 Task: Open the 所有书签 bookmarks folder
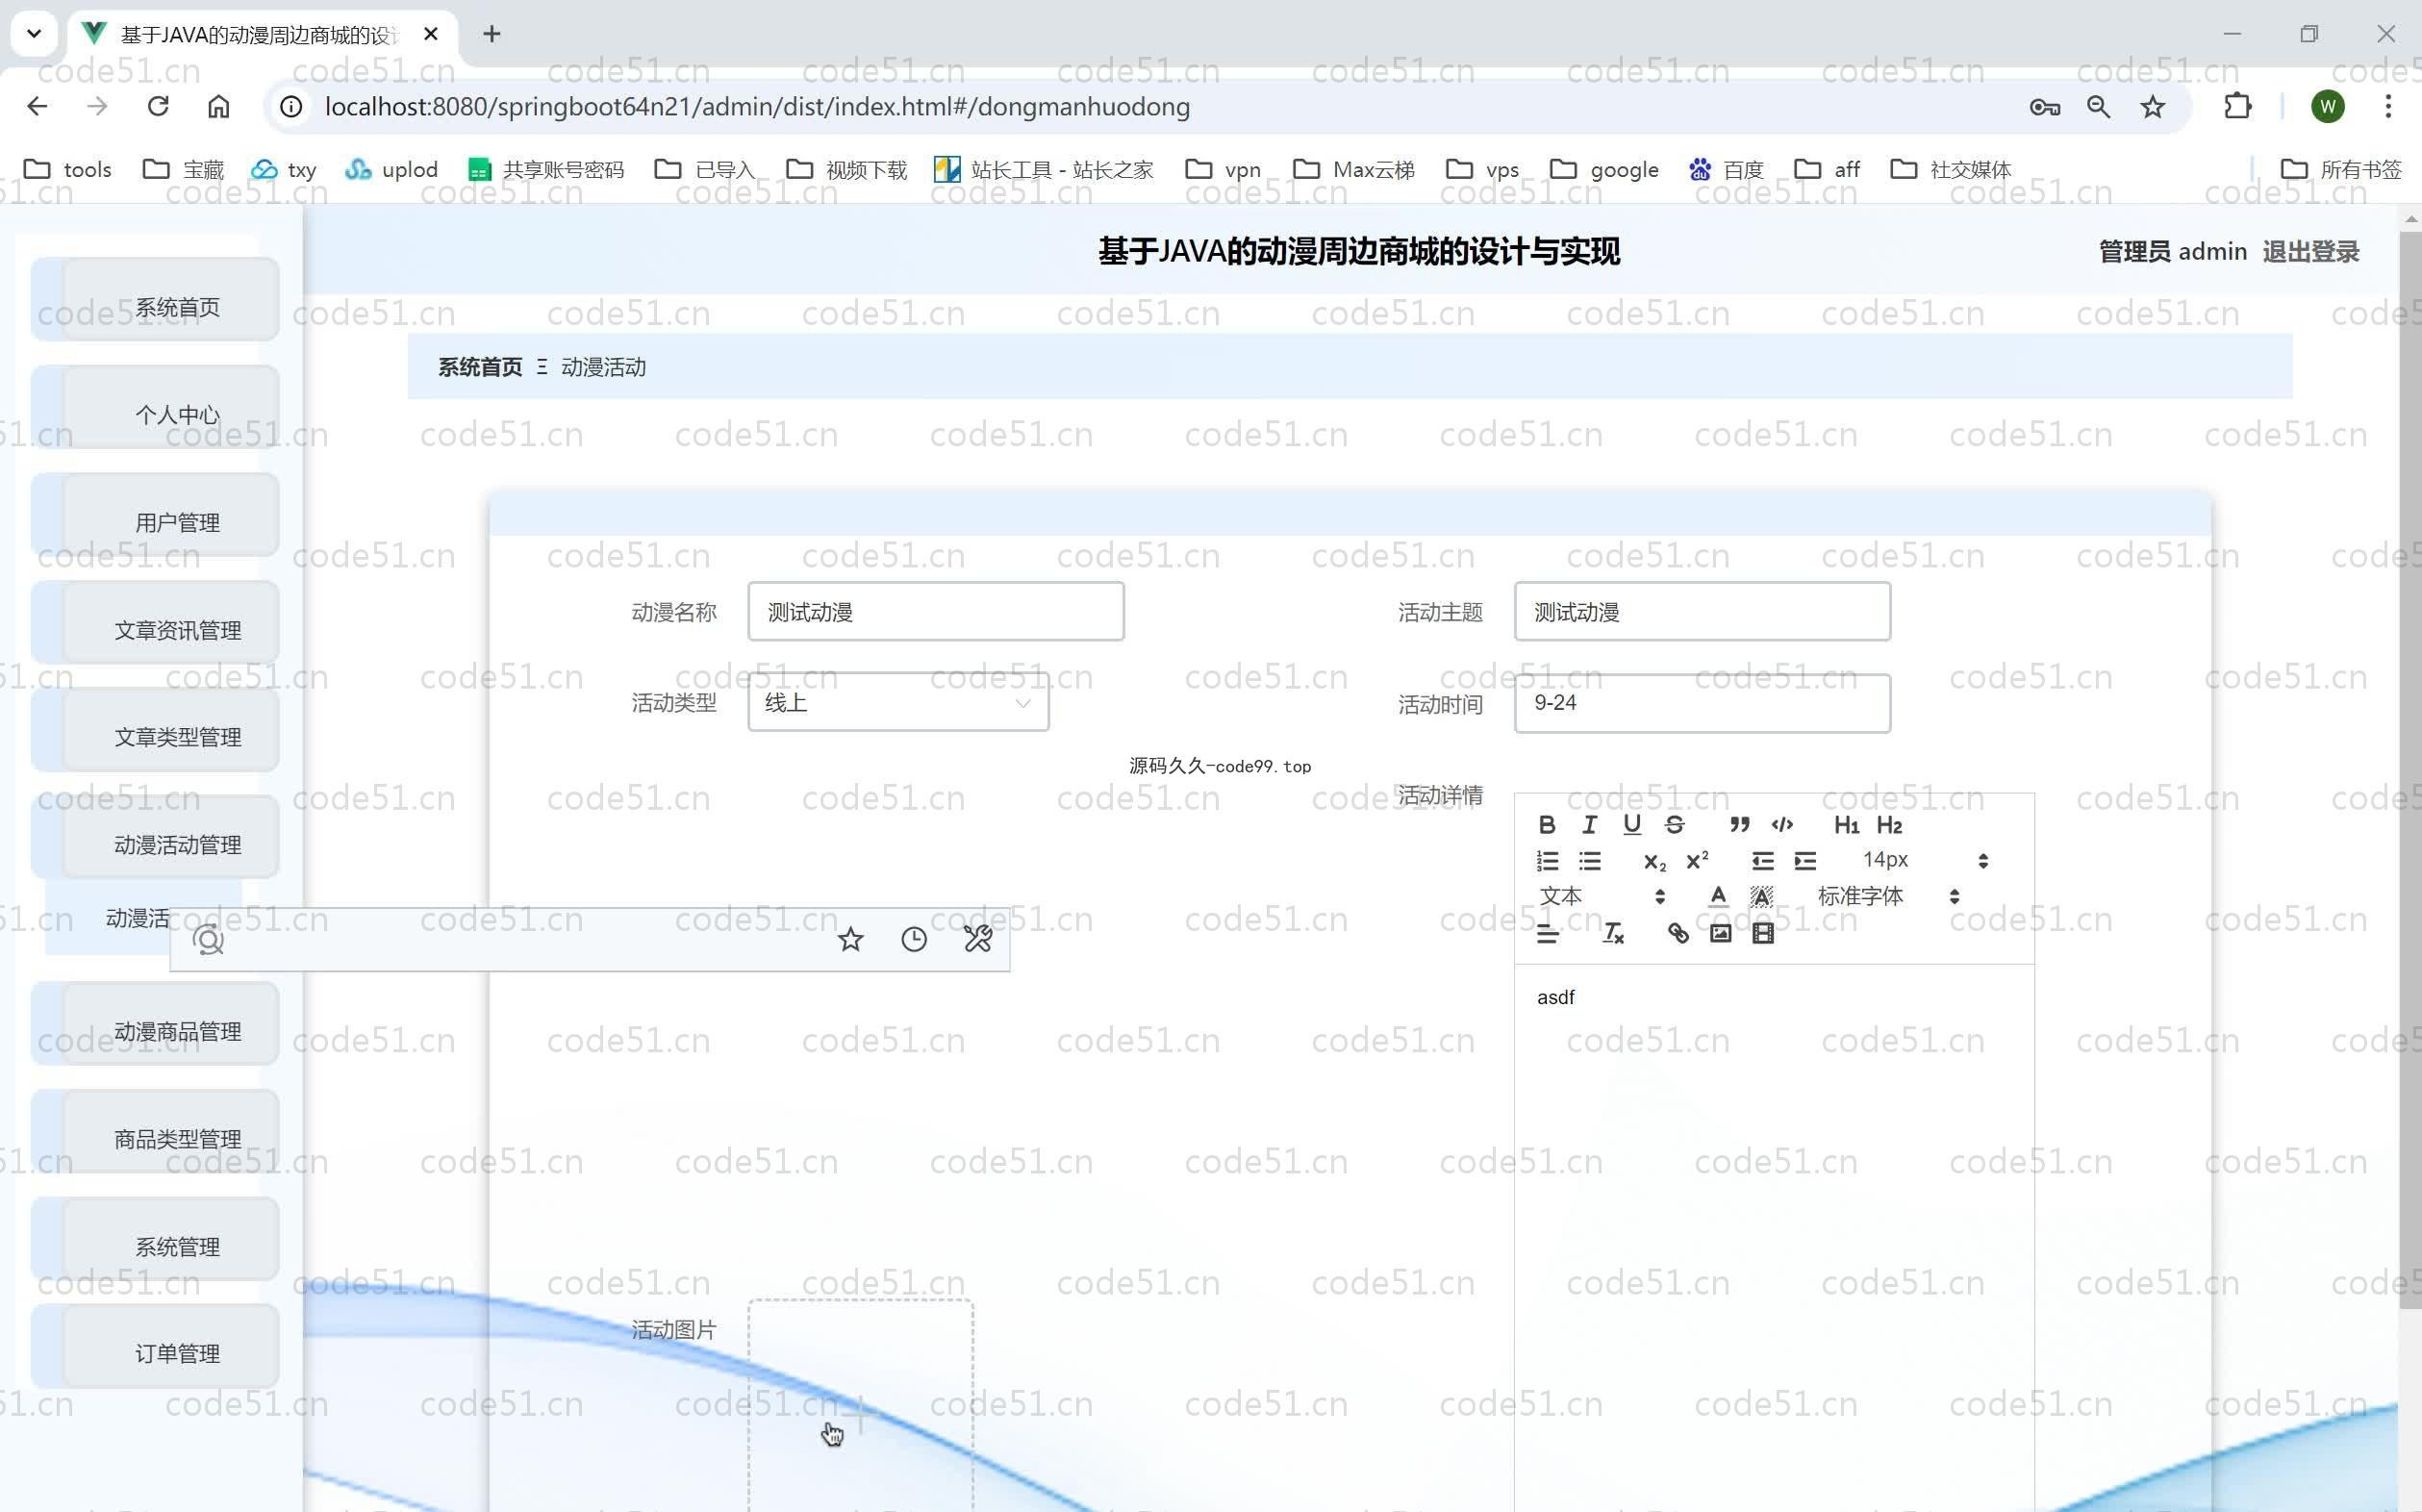[x=2341, y=170]
